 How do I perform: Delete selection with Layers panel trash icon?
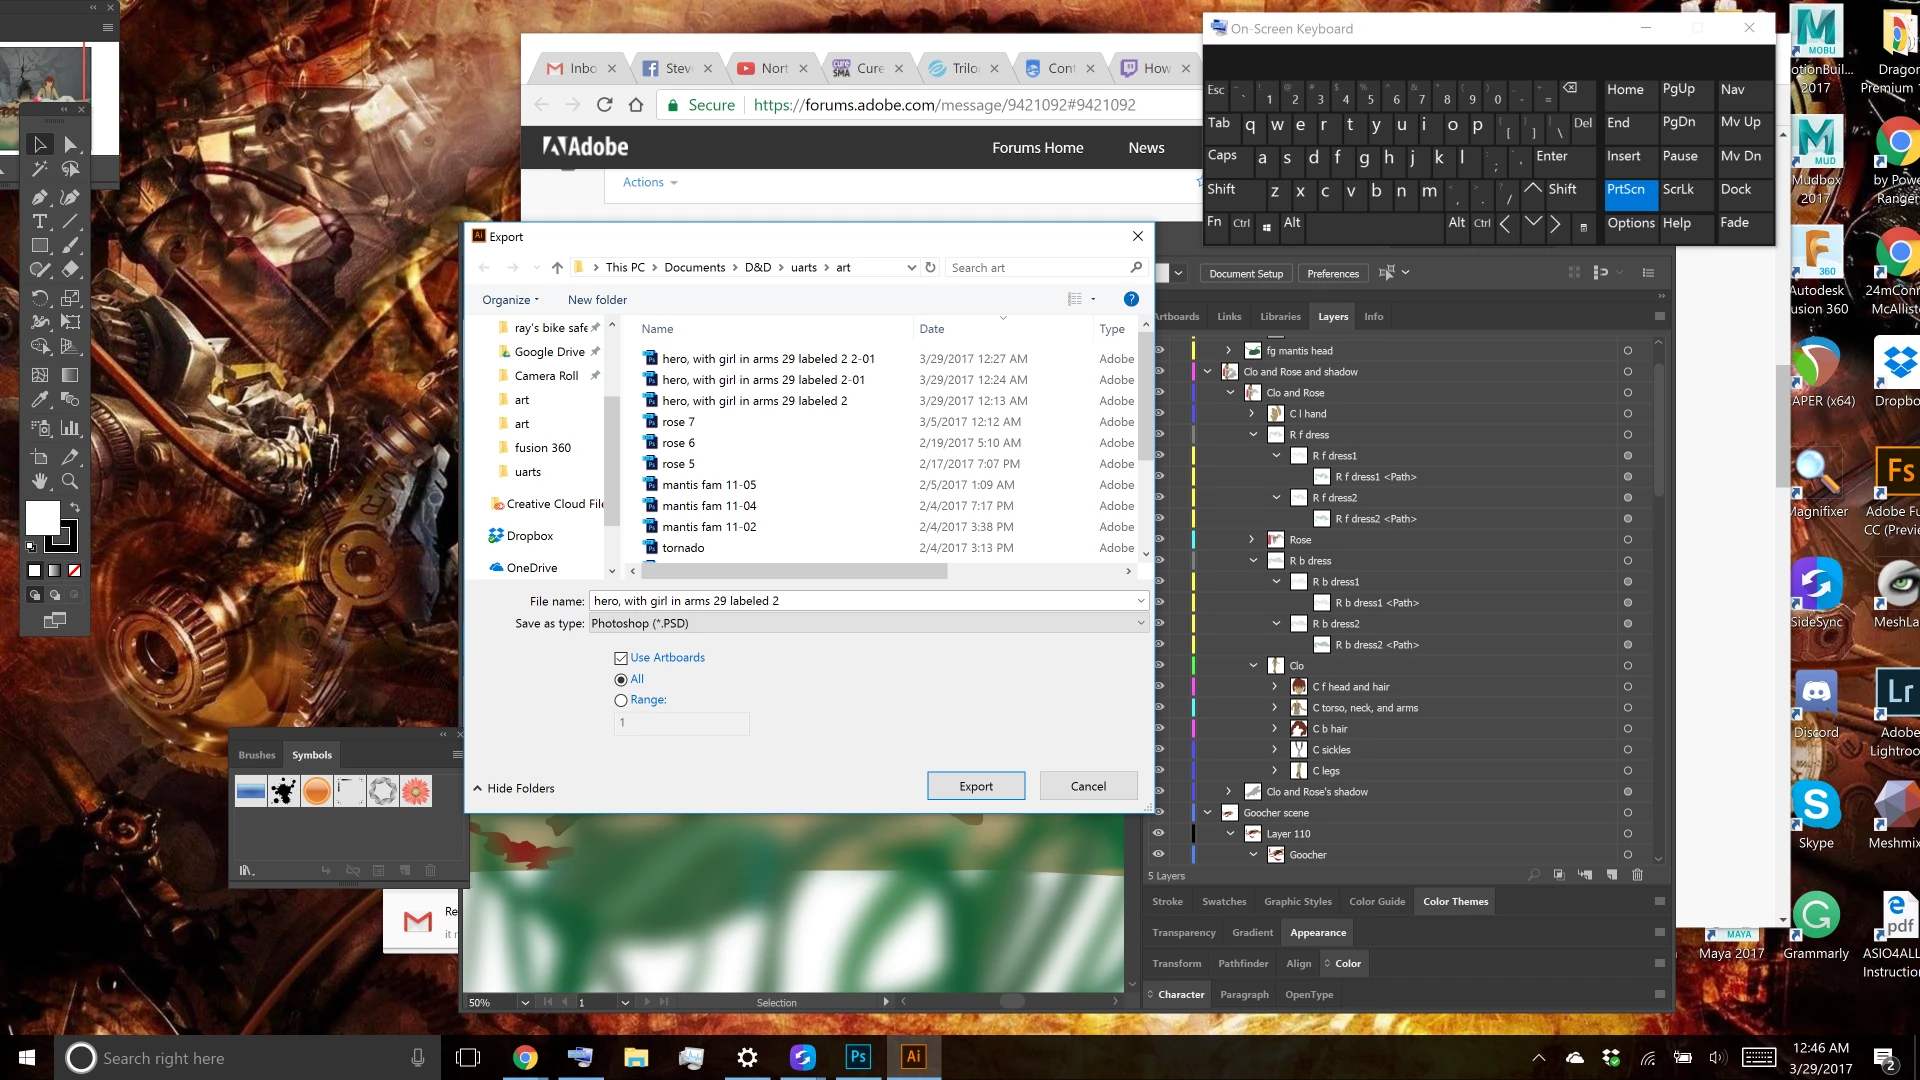tap(1637, 875)
